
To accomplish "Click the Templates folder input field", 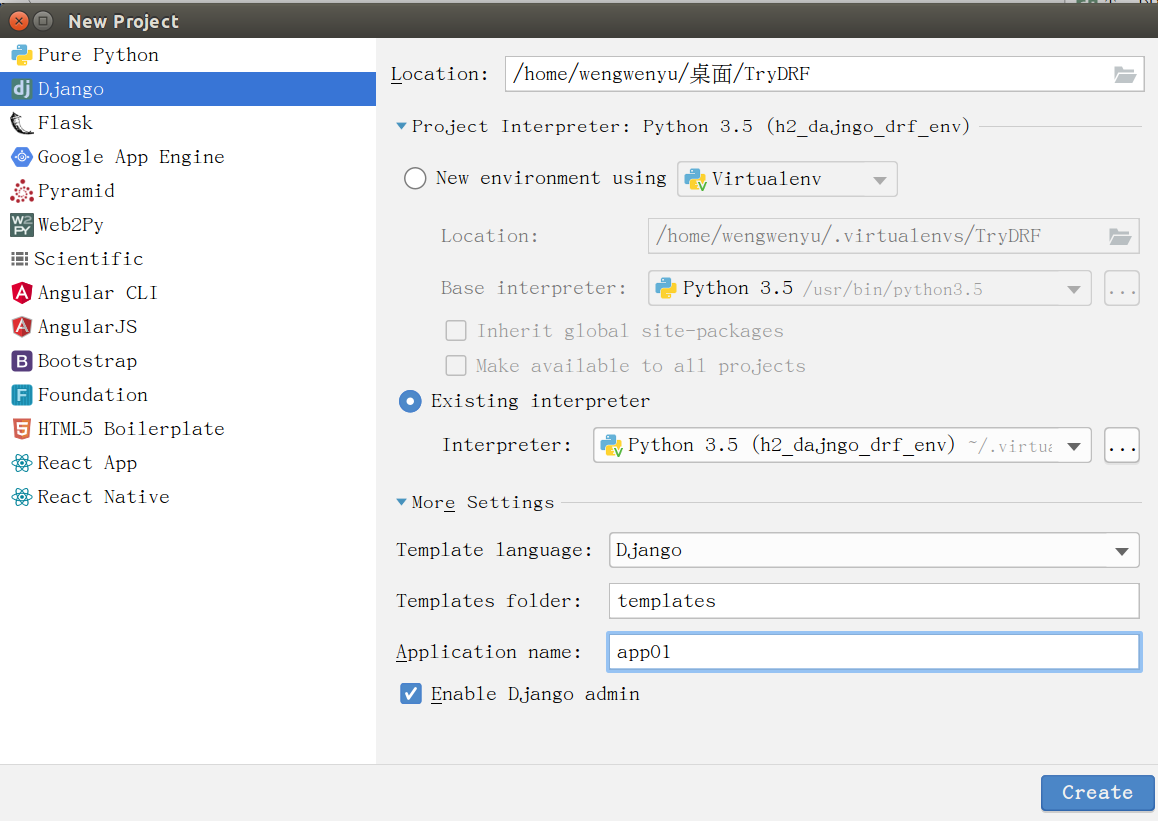I will [874, 601].
